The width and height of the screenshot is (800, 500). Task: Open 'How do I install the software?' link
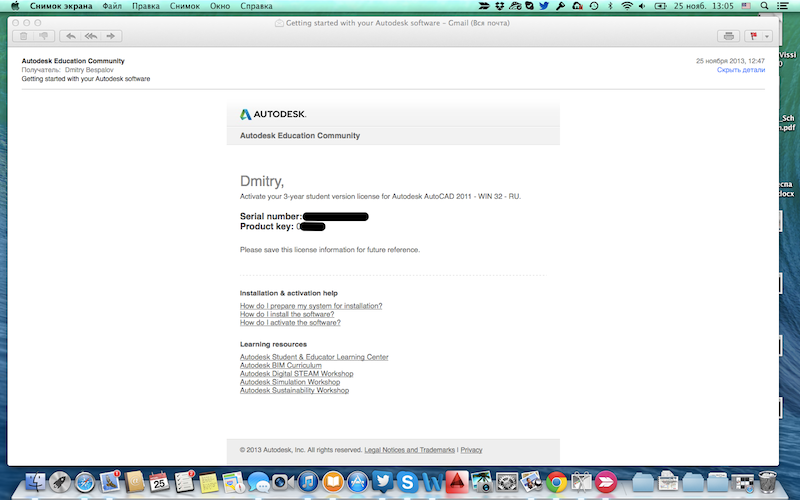click(287, 314)
